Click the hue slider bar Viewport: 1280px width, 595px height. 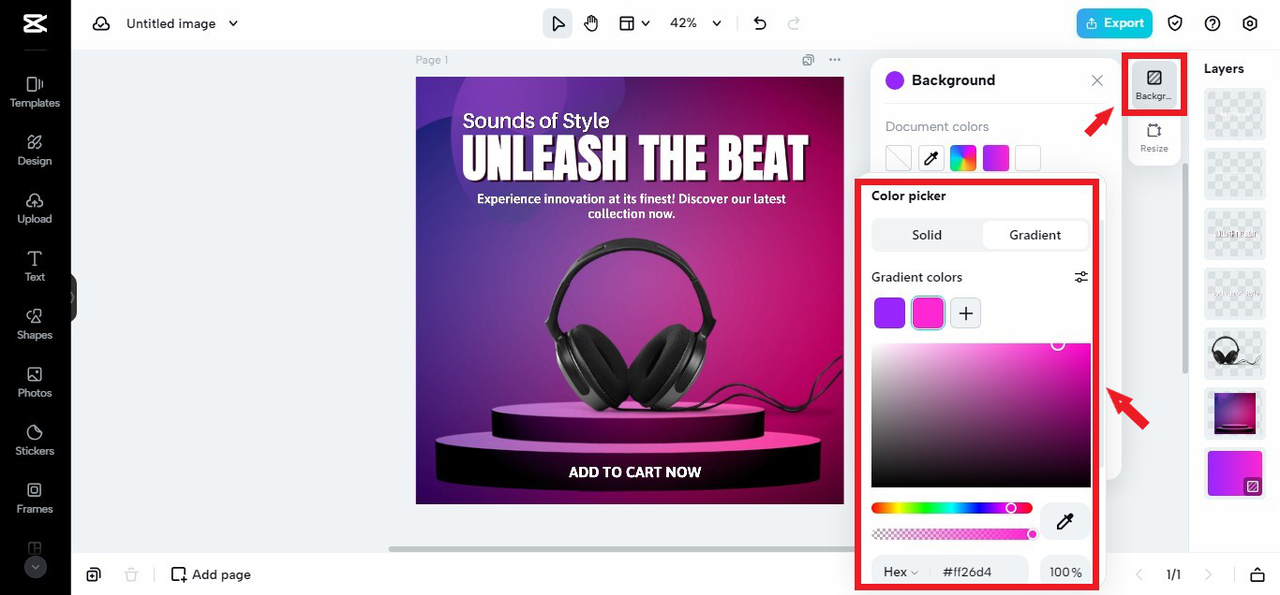[951, 508]
